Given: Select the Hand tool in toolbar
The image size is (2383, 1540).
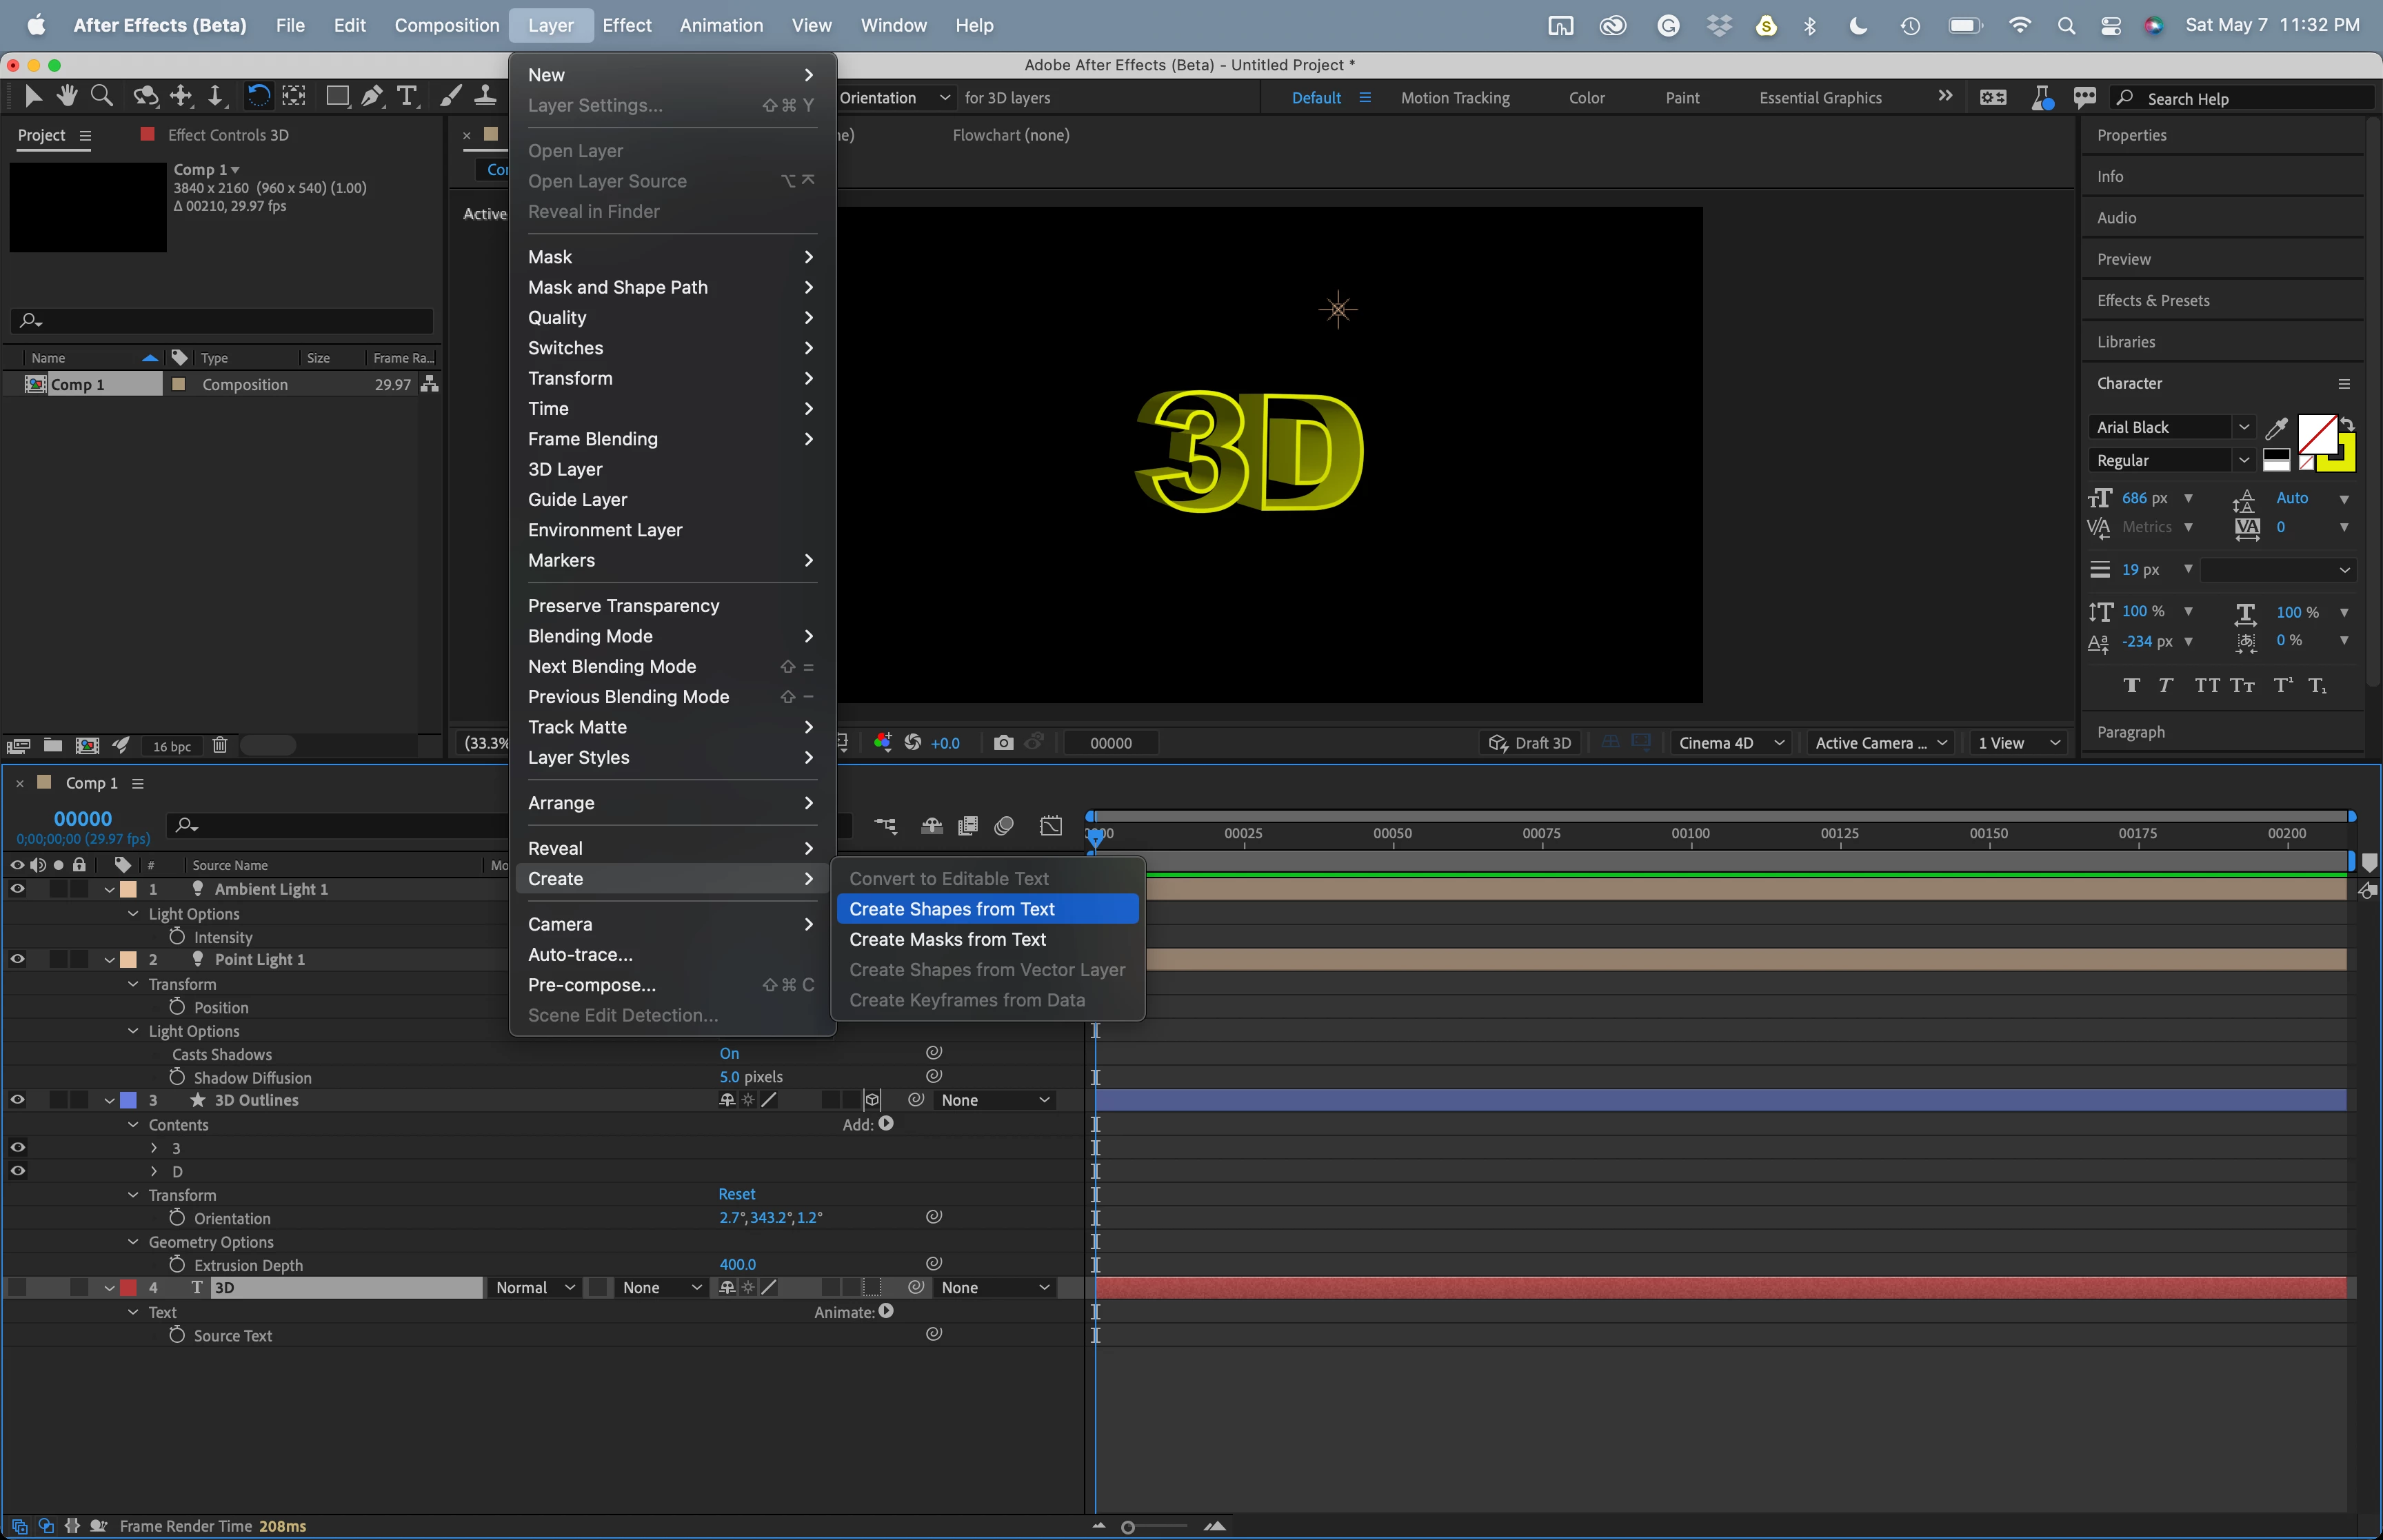Looking at the screenshot, I should pos(67,96).
